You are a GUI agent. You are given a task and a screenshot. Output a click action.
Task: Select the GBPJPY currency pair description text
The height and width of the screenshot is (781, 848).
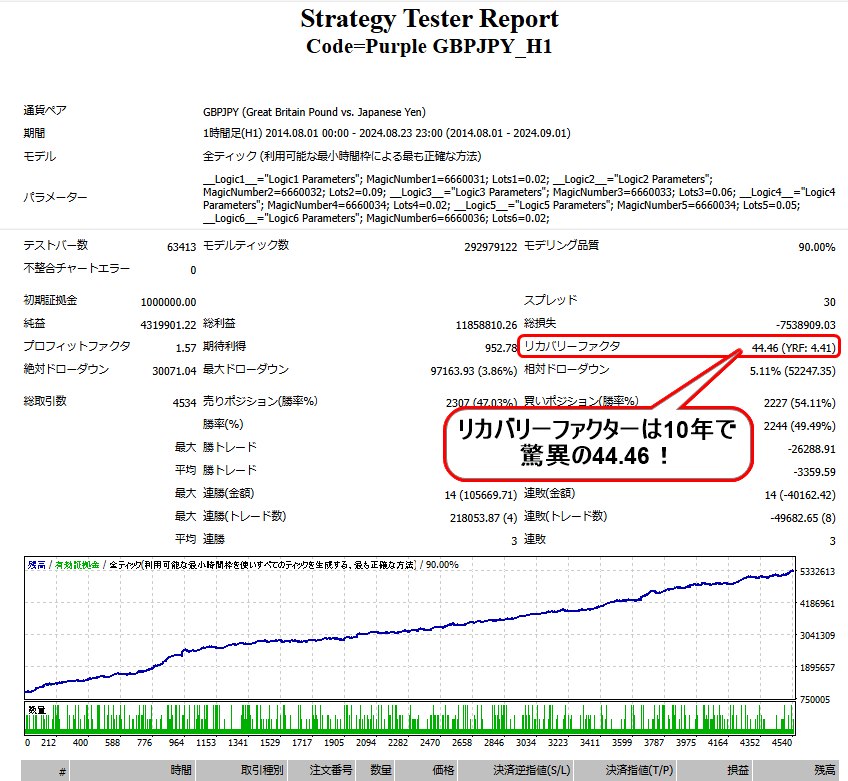(x=314, y=112)
